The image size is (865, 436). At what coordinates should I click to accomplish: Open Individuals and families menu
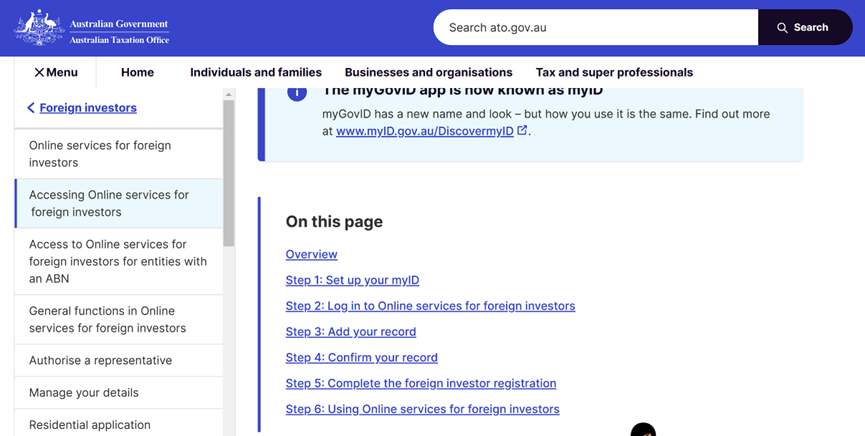[x=256, y=72]
